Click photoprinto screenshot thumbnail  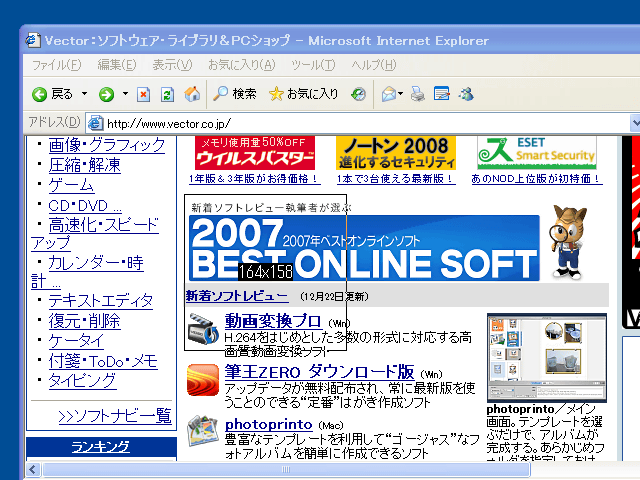[547, 358]
